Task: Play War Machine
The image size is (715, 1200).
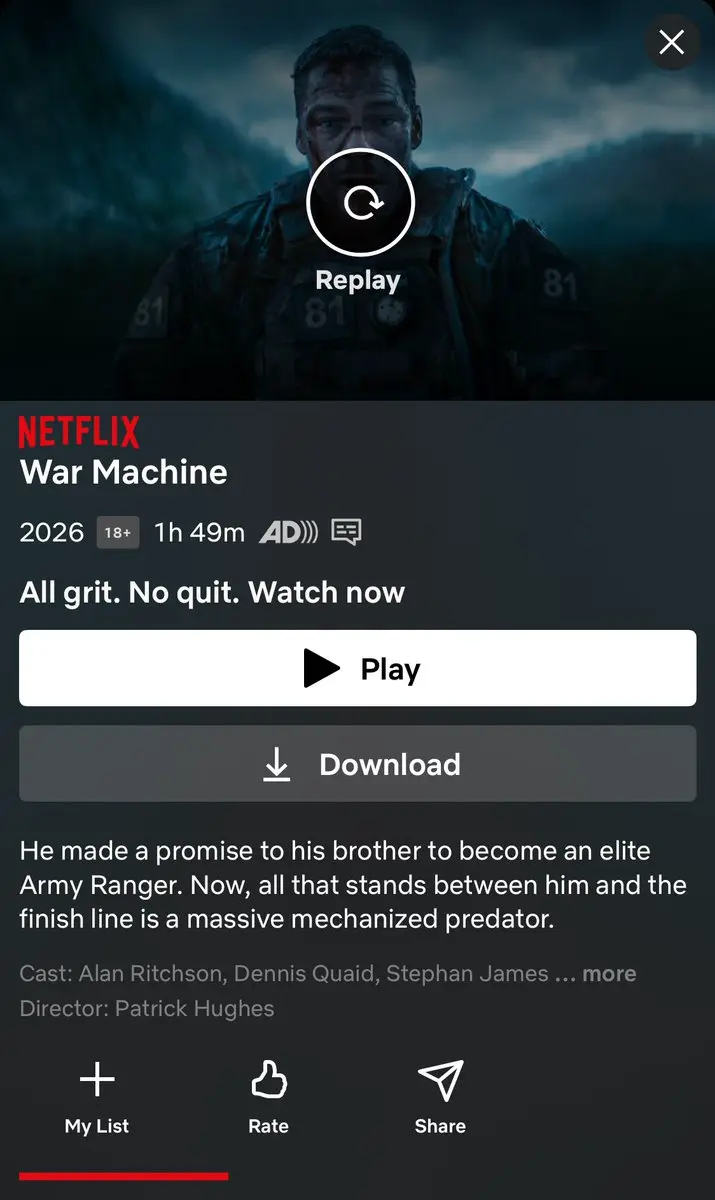Action: pos(358,668)
